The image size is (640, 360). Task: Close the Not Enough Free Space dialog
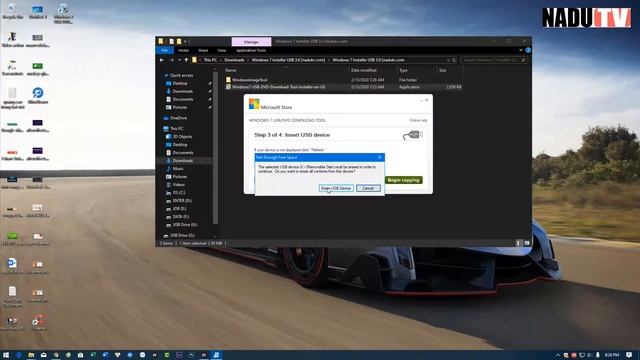coord(380,157)
